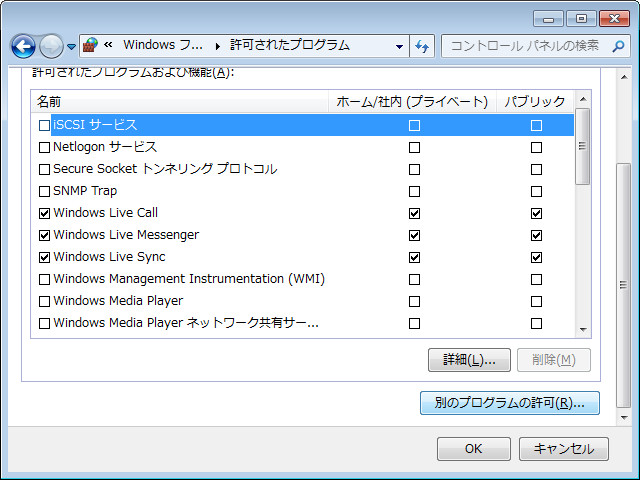The image size is (640, 480).
Task: Open the arrow after the Windows フ... breadcrumb
Action: pyautogui.click(x=218, y=46)
